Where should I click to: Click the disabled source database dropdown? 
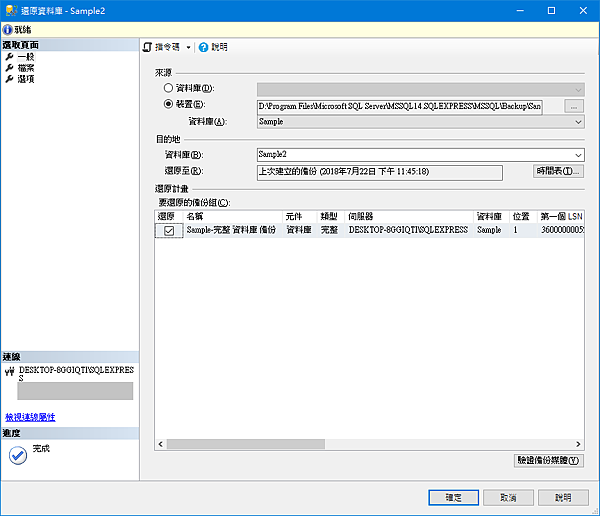click(421, 90)
